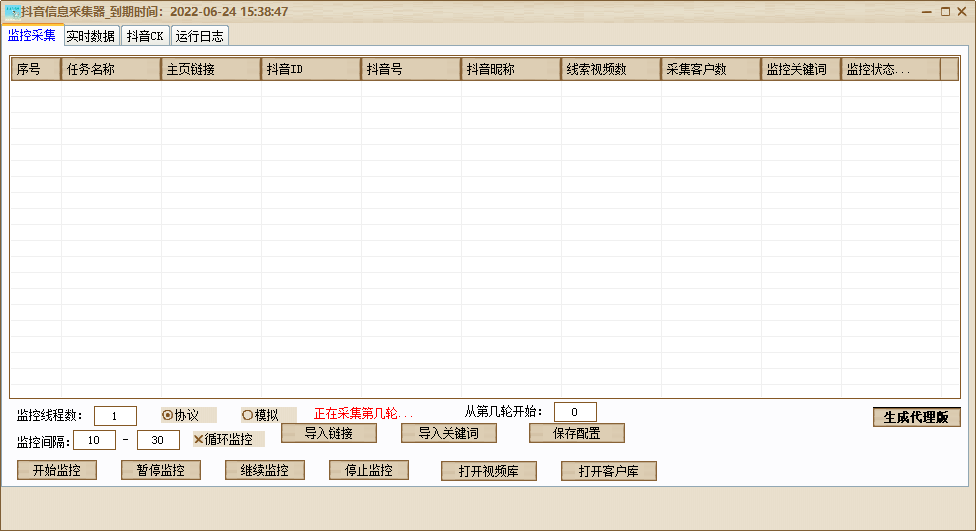The height and width of the screenshot is (531, 976).
Task: Sort by 序号 column header
Action: [x=36, y=69]
